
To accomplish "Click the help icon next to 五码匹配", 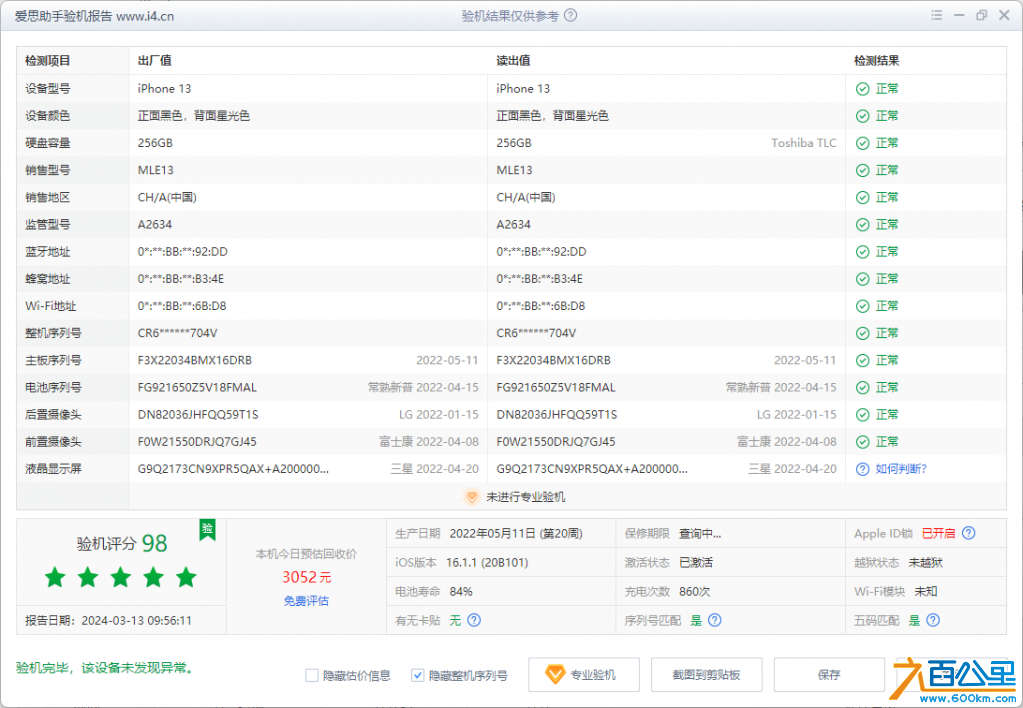I will point(934,620).
